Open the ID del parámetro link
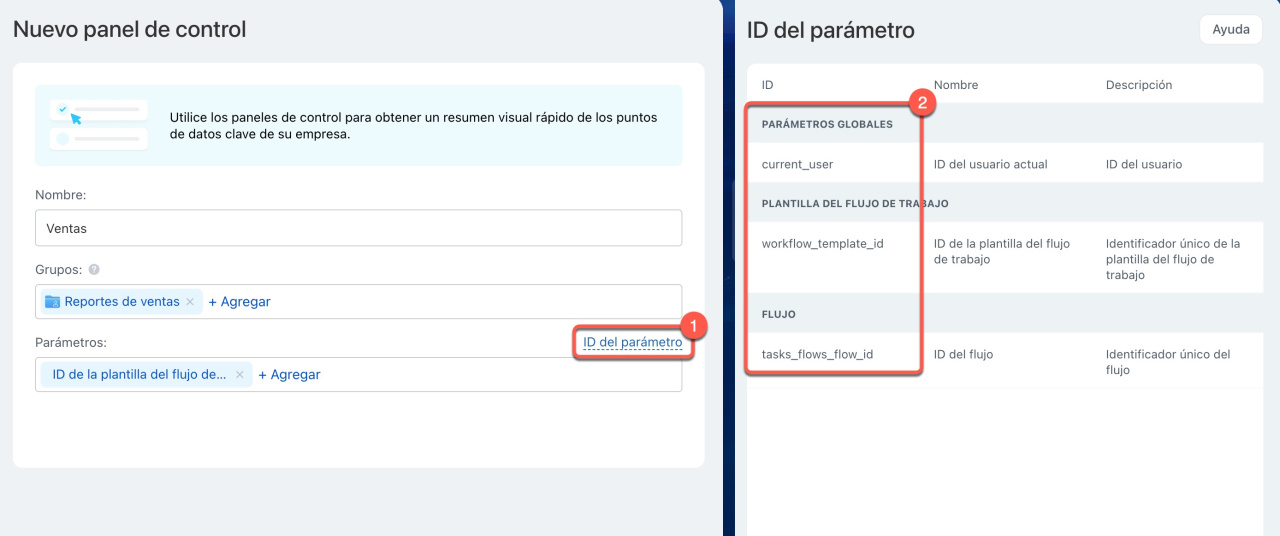This screenshot has width=1280, height=536. [632, 342]
